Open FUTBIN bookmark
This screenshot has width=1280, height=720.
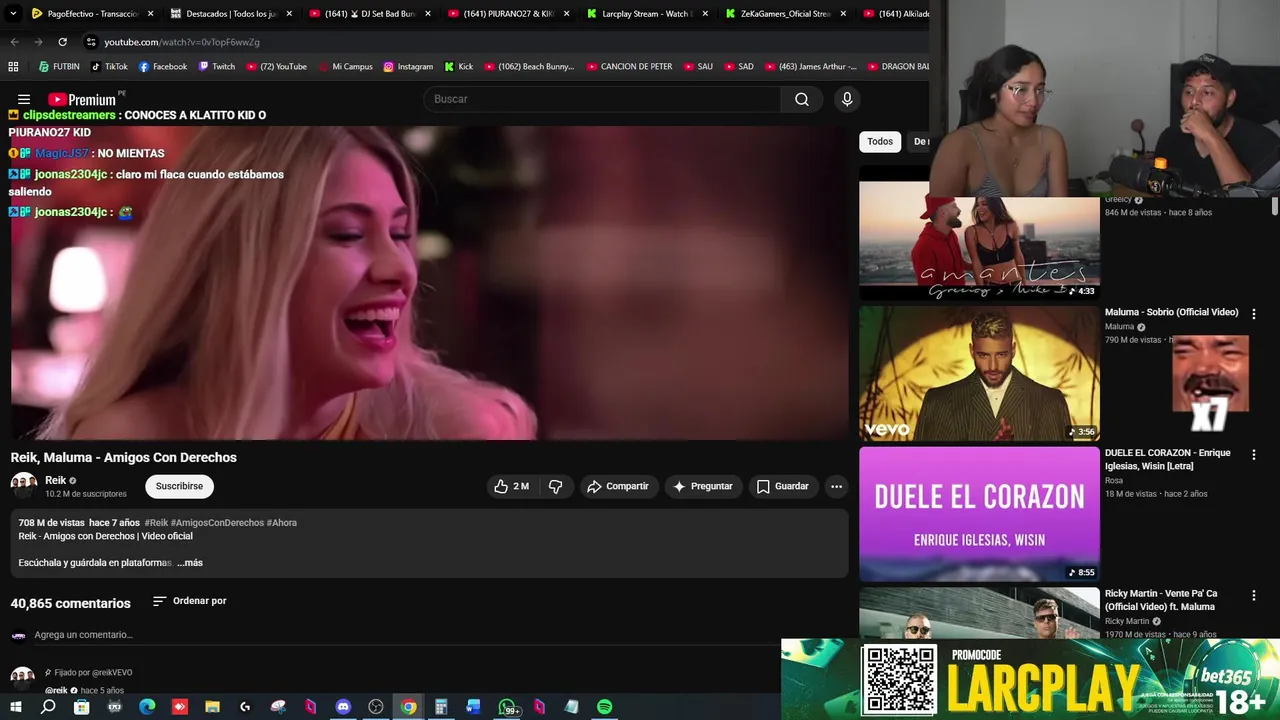(x=58, y=67)
